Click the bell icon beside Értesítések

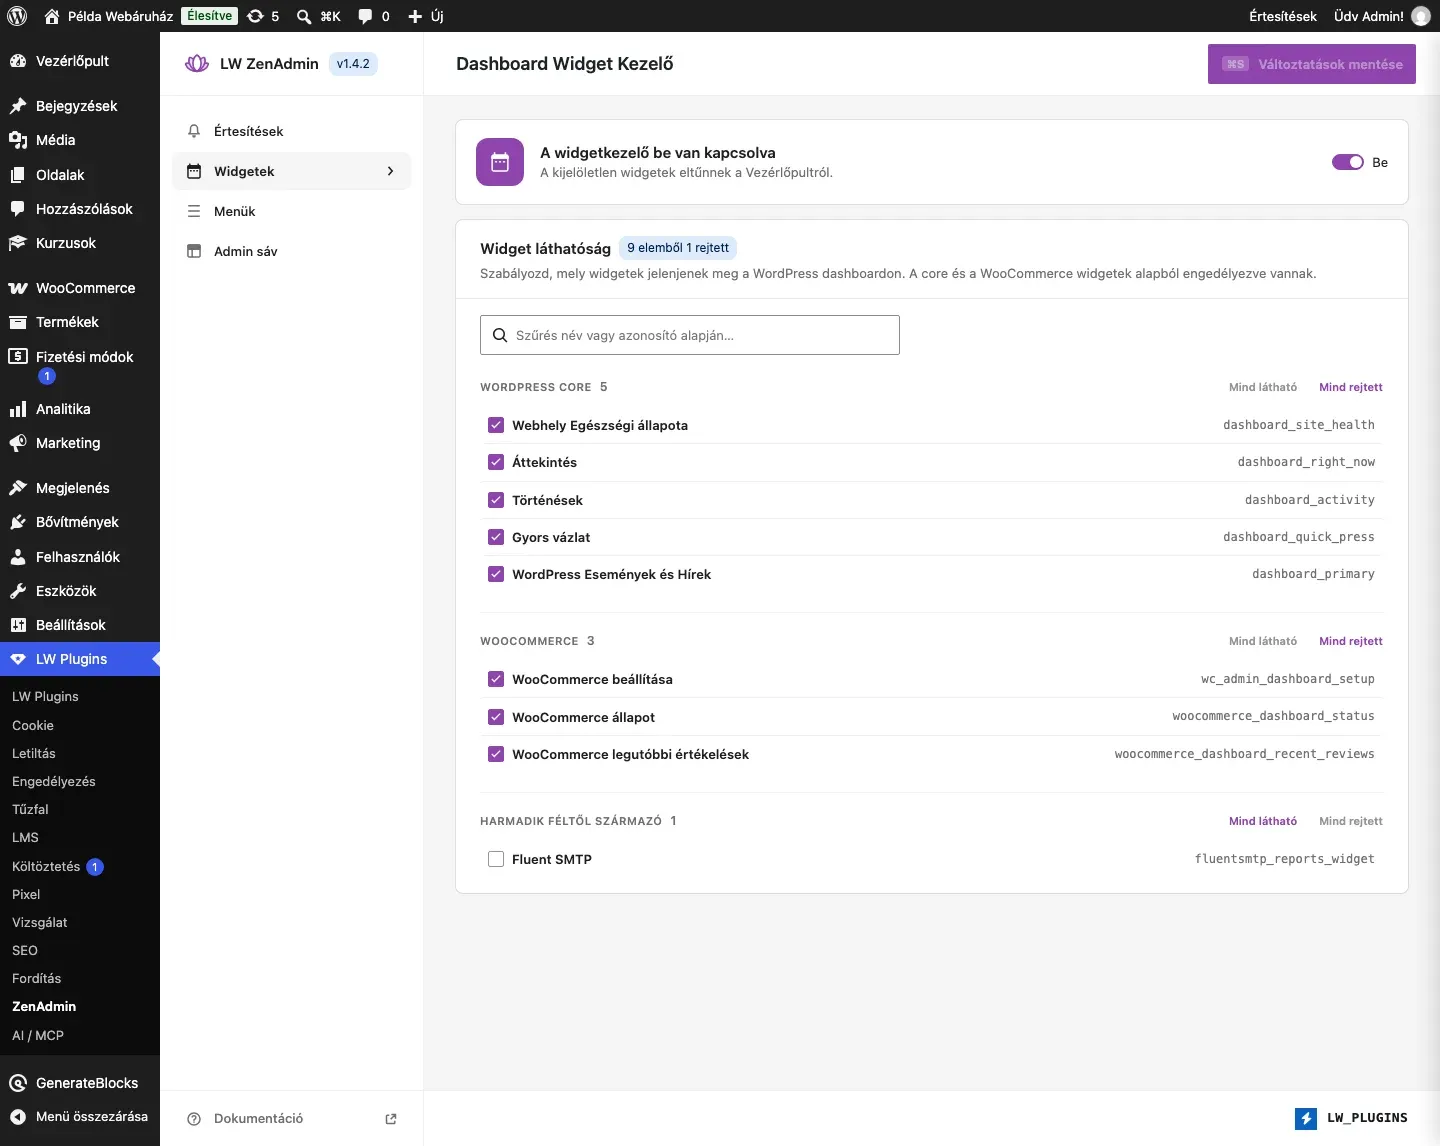tap(194, 131)
